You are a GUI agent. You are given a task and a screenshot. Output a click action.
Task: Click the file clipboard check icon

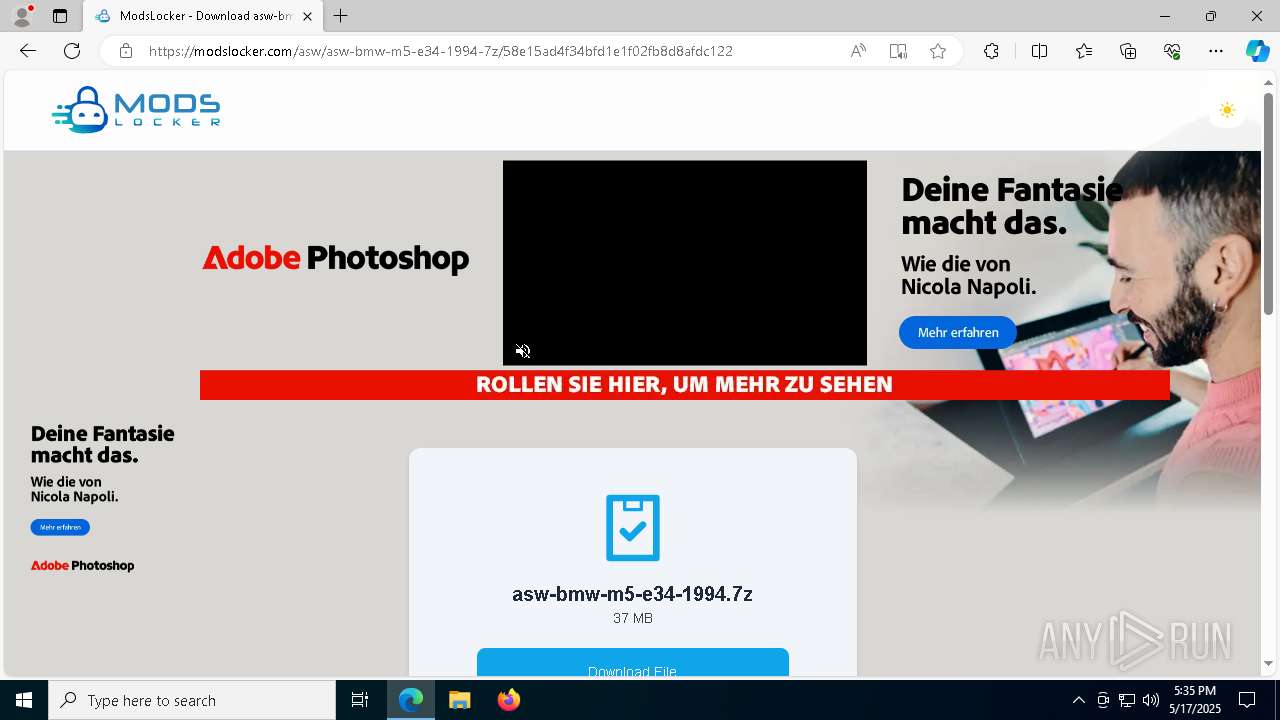[x=633, y=528]
